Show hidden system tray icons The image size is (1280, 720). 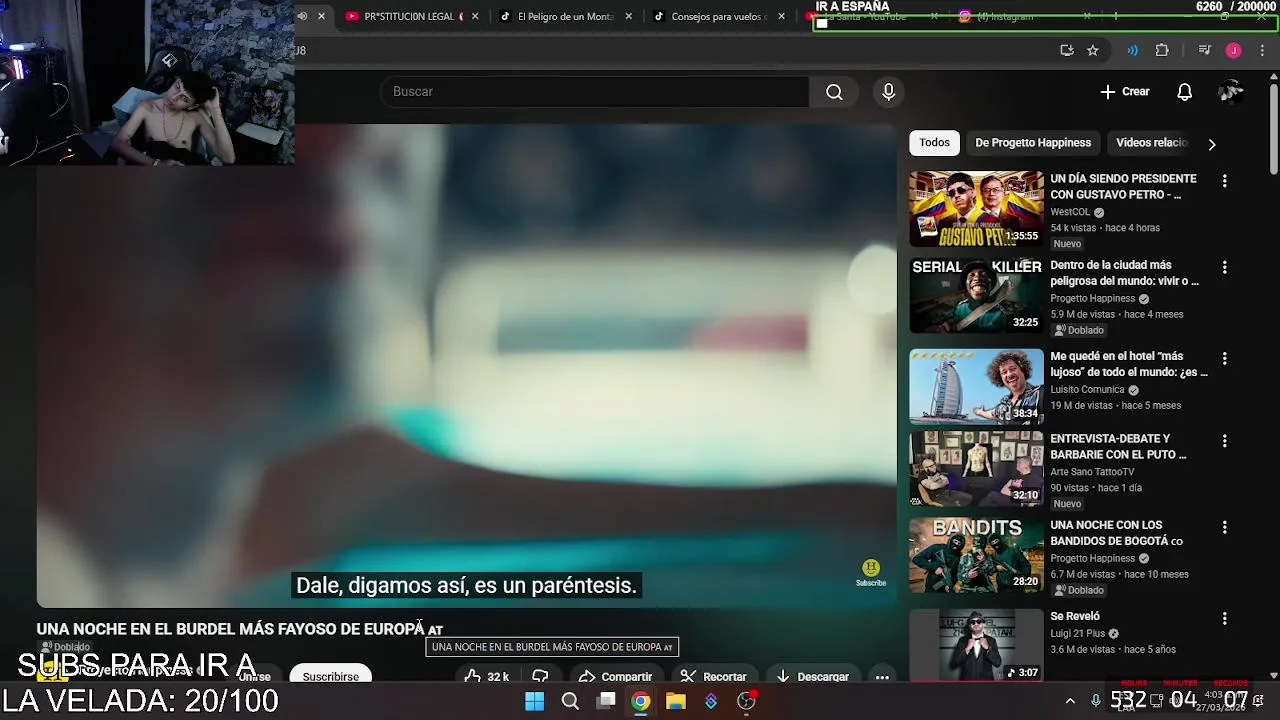click(x=1070, y=701)
